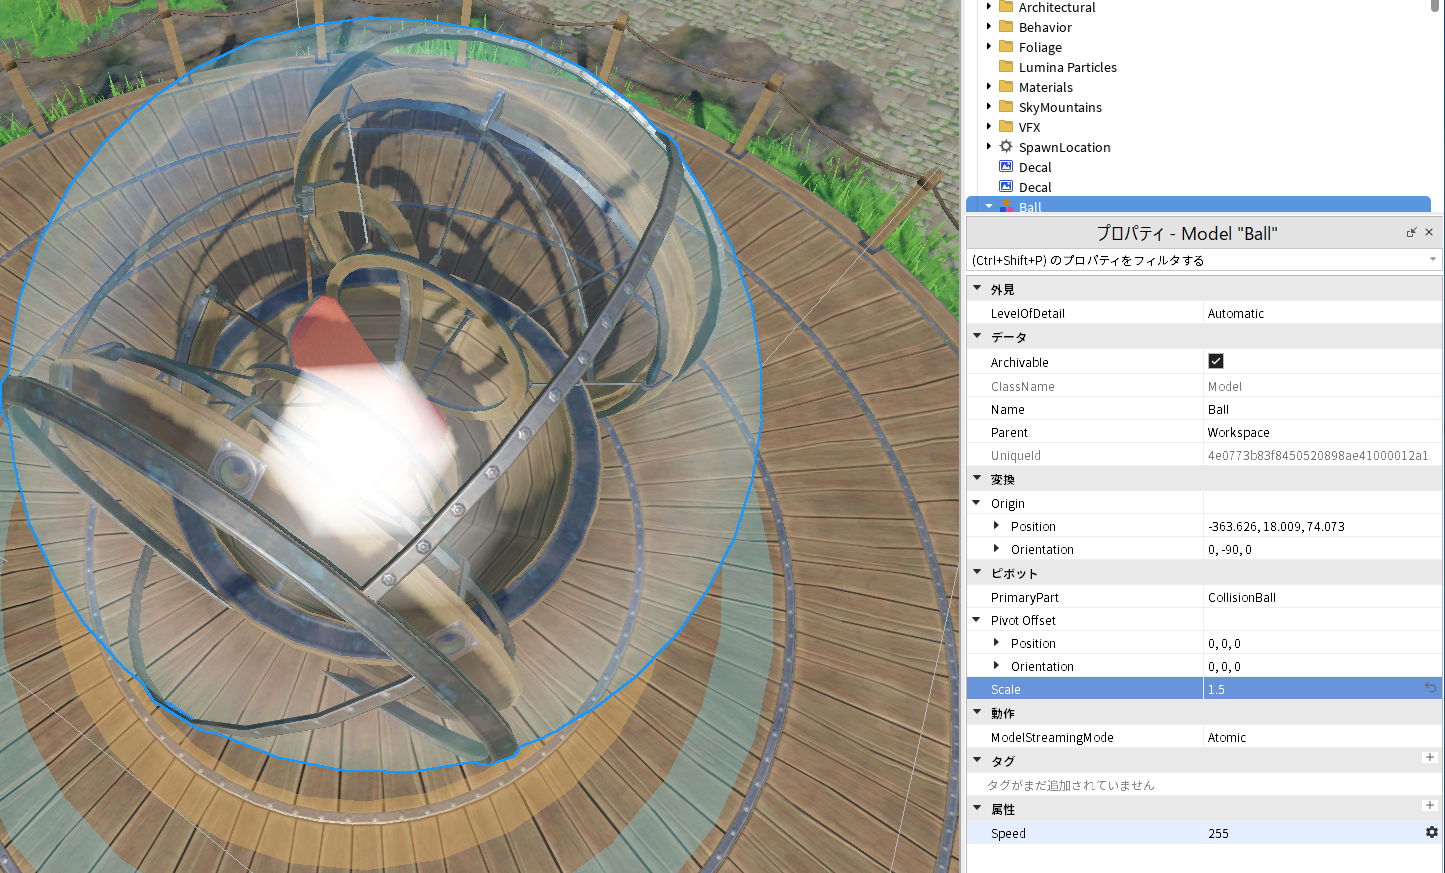Image resolution: width=1445 pixels, height=873 pixels.
Task: Collapse the データ section
Action: click(x=977, y=337)
